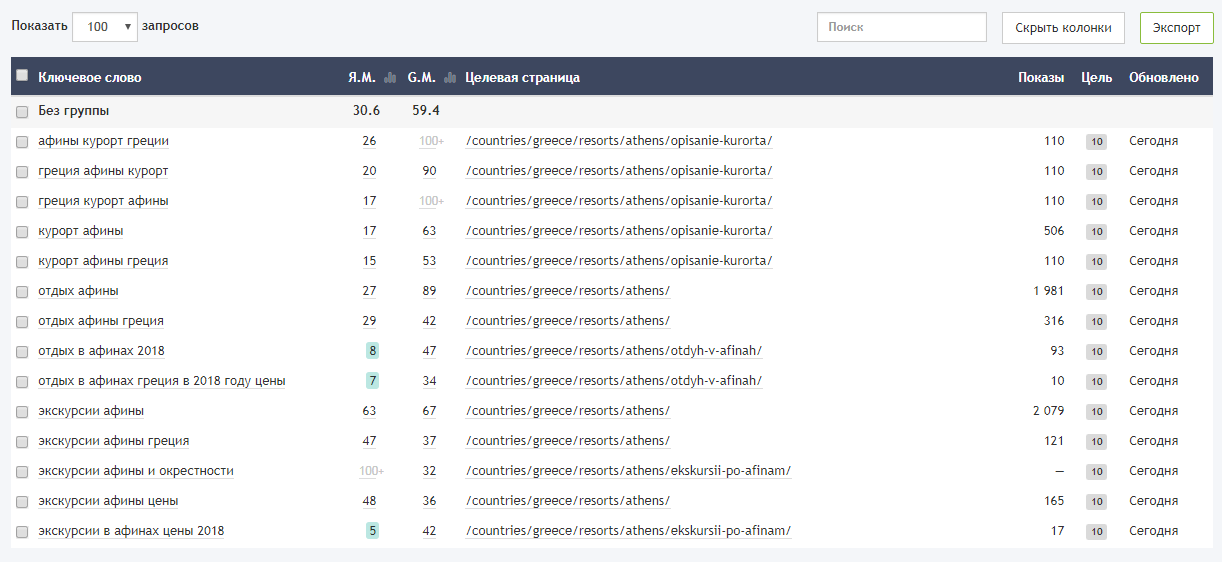Open keyword link "афины курорт греции"

click(x=103, y=141)
